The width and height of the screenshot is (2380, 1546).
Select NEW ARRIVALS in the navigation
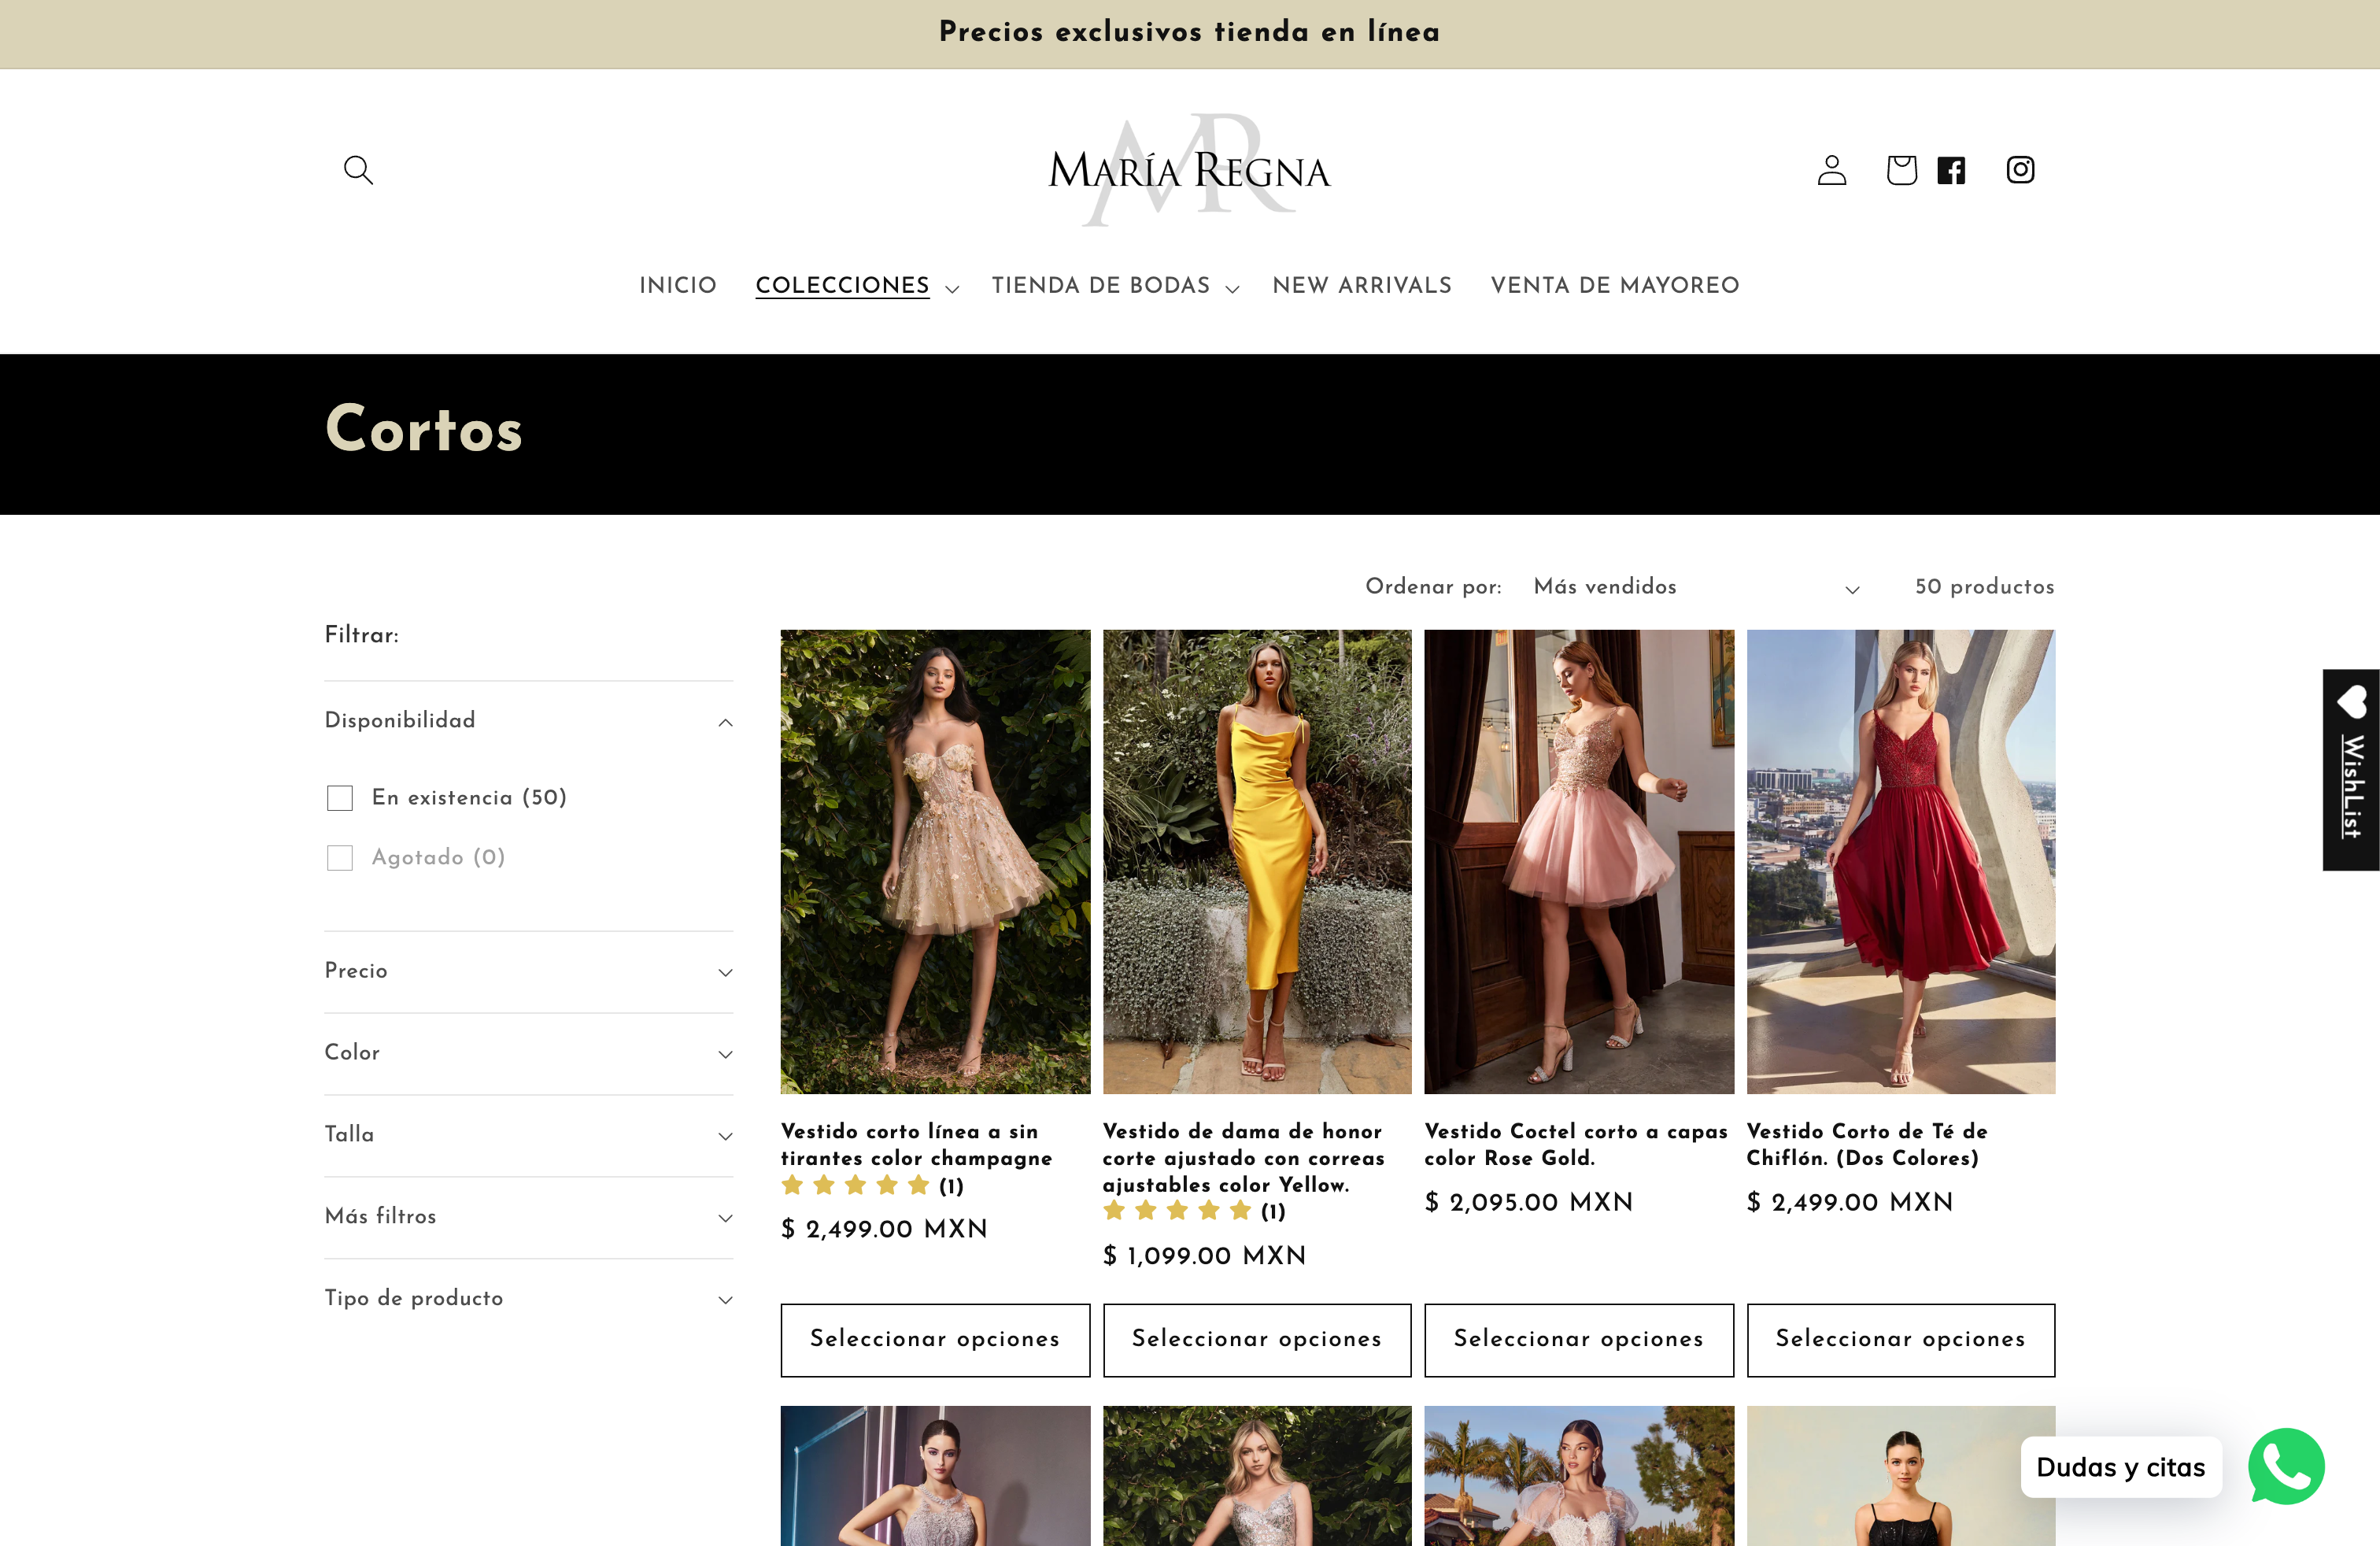pyautogui.click(x=1362, y=286)
